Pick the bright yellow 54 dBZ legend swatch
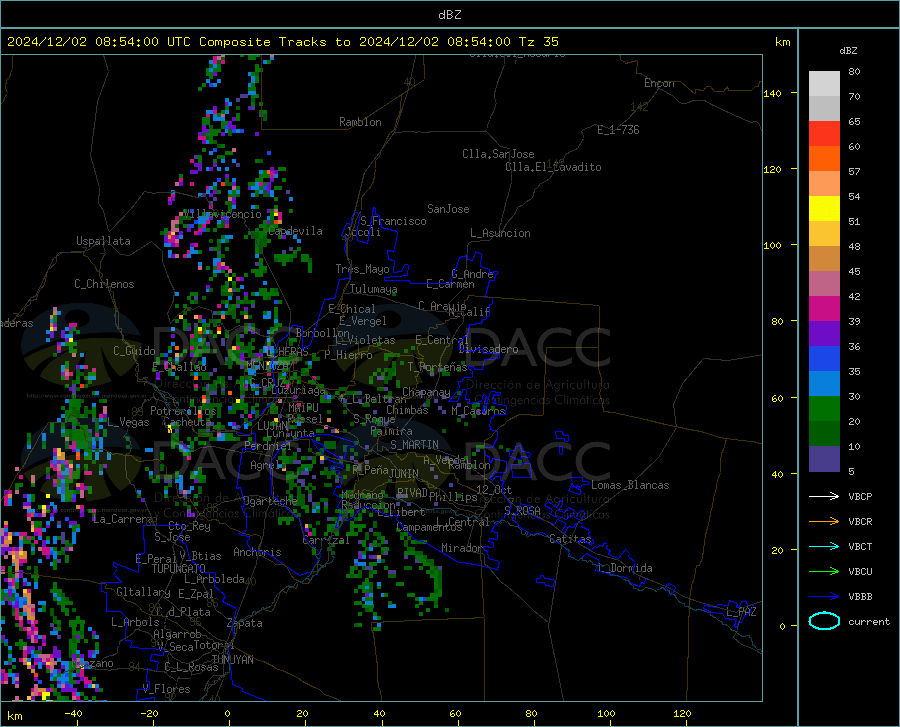The width and height of the screenshot is (900, 727). tap(824, 209)
